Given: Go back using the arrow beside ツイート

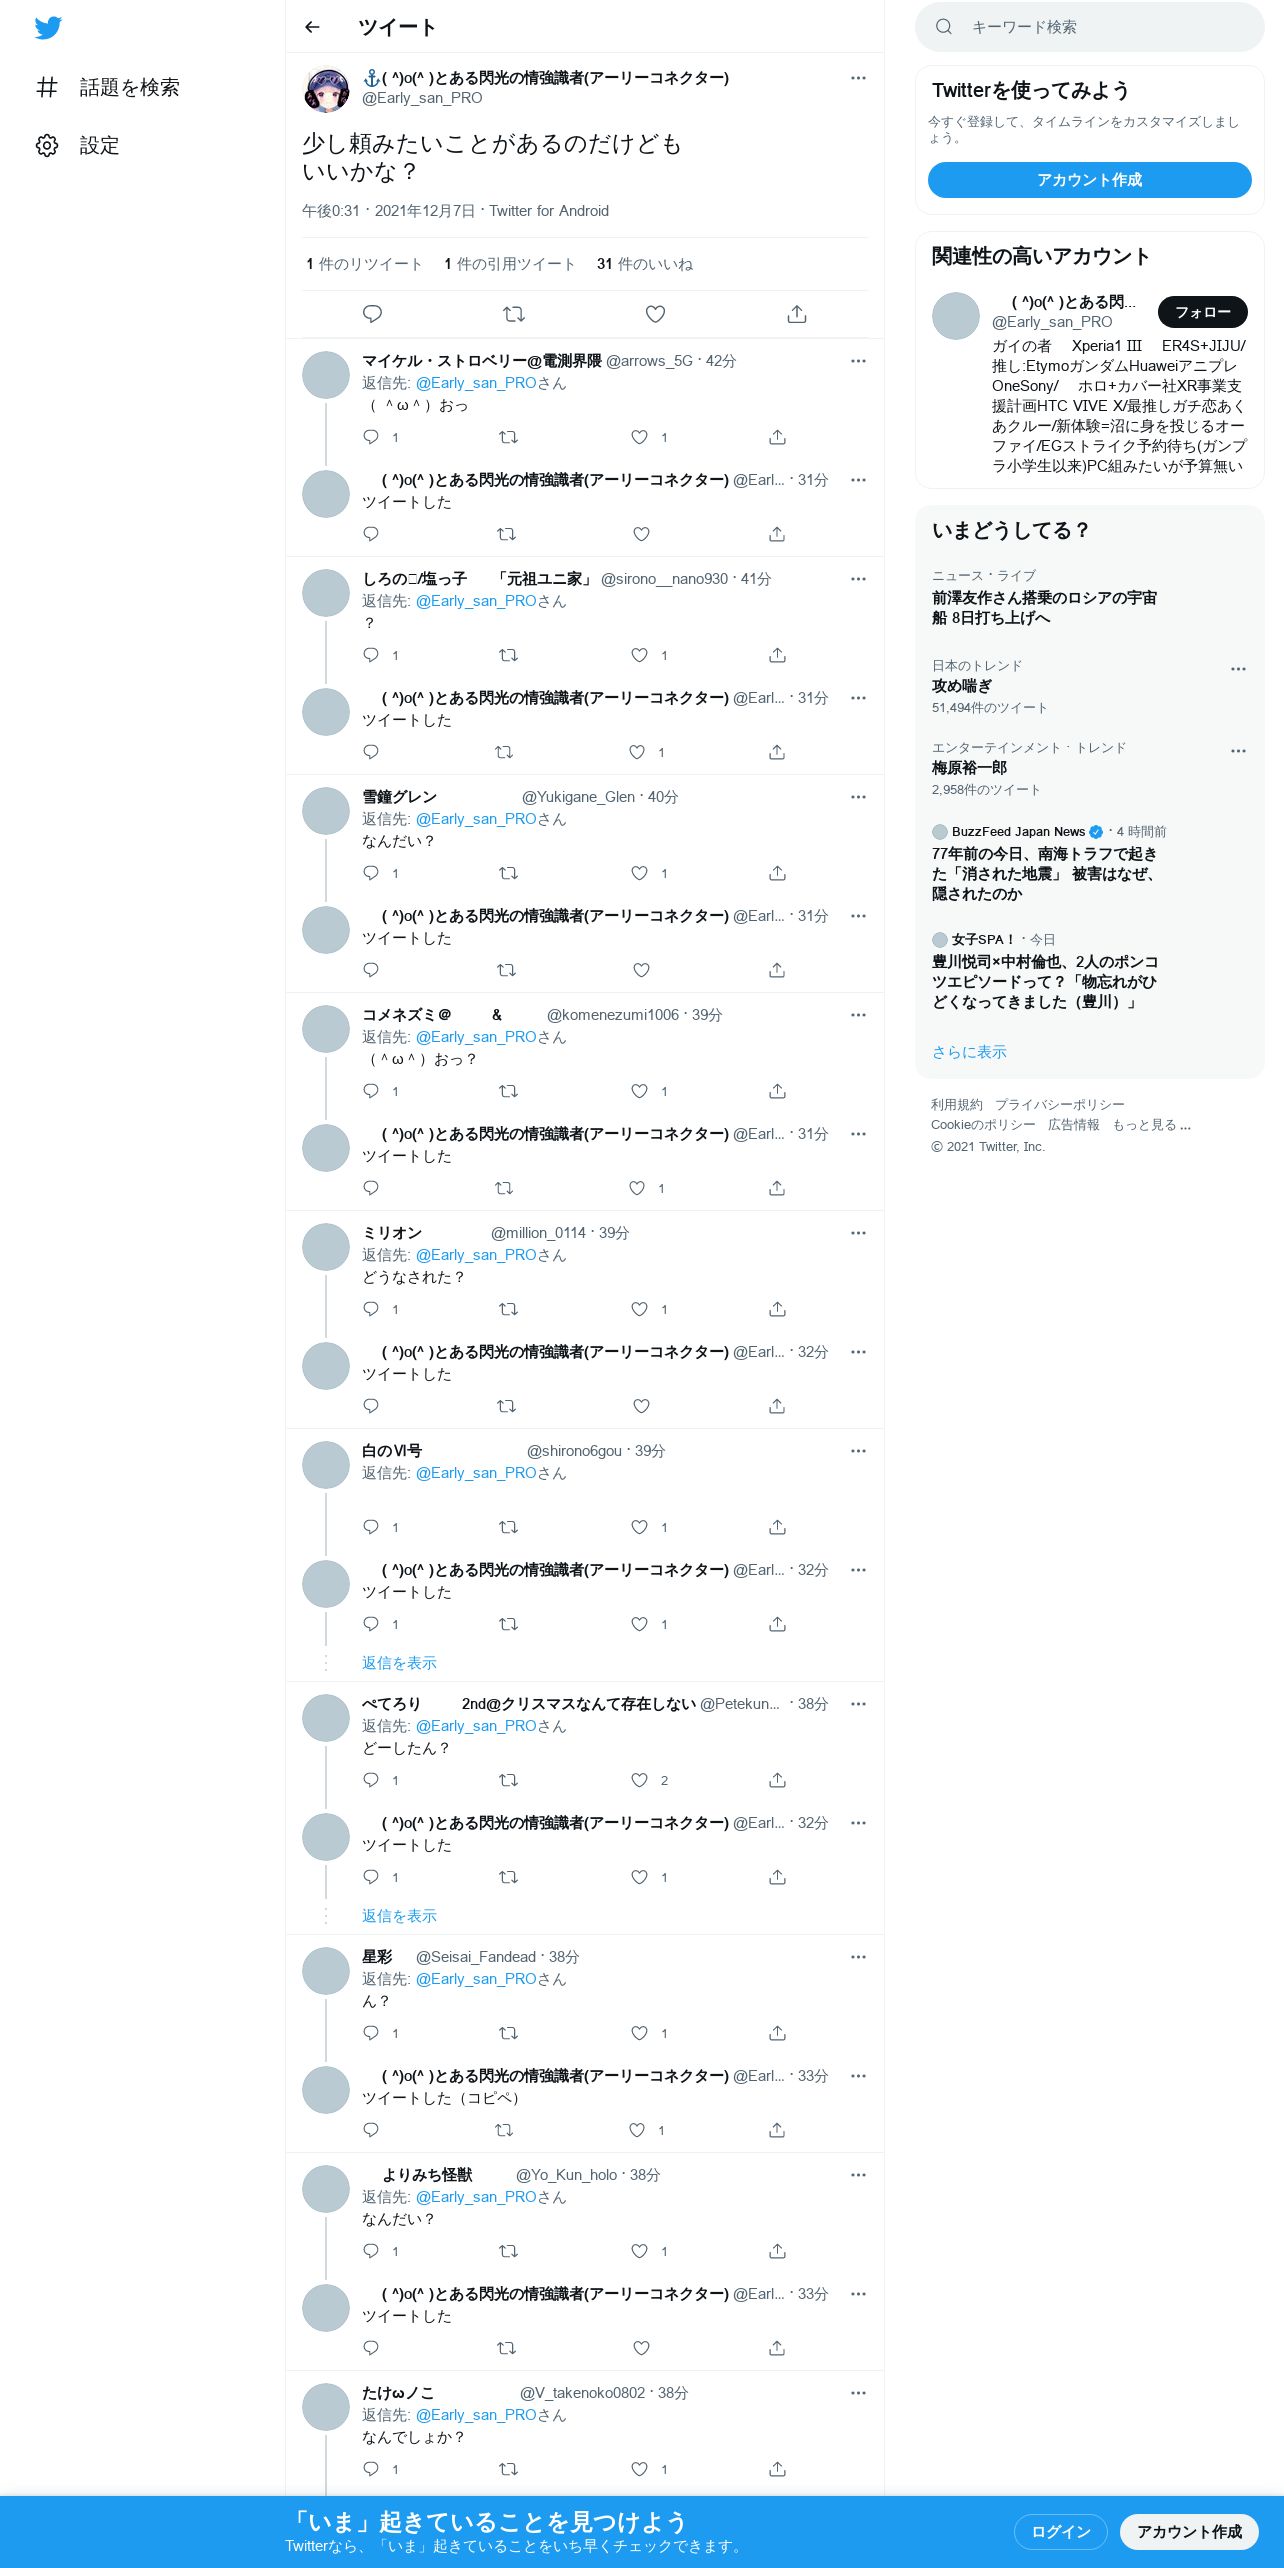Looking at the screenshot, I should [x=312, y=27].
